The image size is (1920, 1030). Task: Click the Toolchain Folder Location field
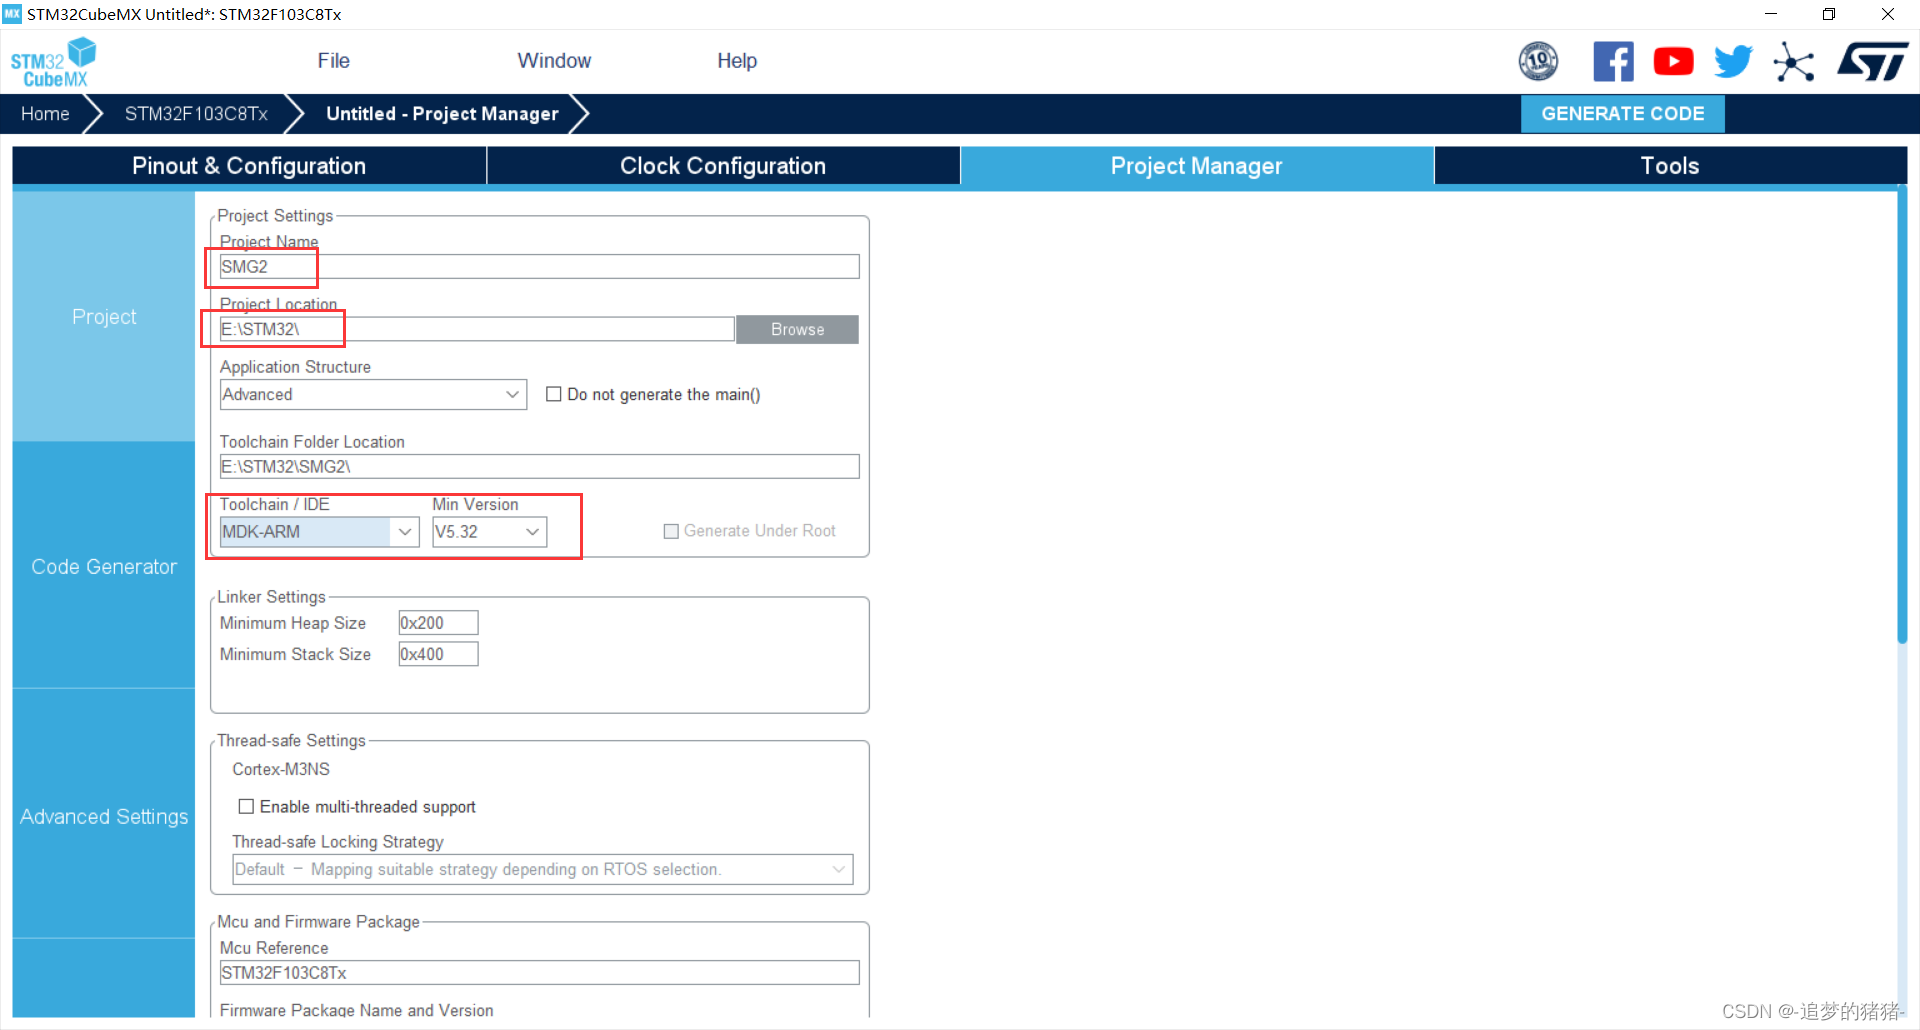(x=539, y=467)
